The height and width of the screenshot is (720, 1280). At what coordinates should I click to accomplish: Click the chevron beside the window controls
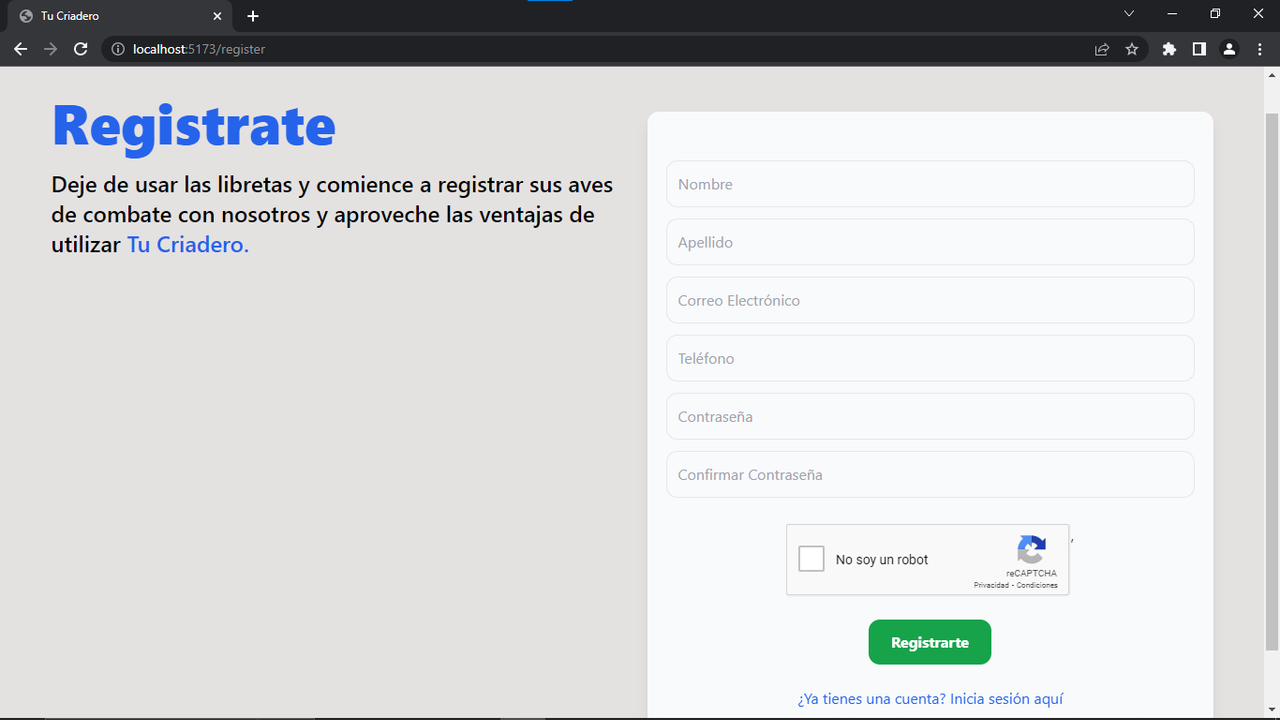1128,14
